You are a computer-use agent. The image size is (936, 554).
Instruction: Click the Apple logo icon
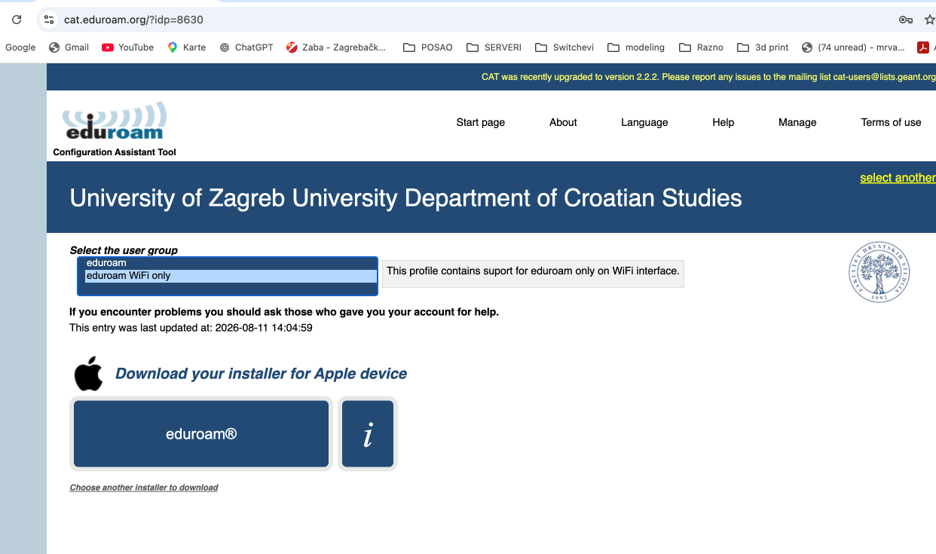pos(88,374)
